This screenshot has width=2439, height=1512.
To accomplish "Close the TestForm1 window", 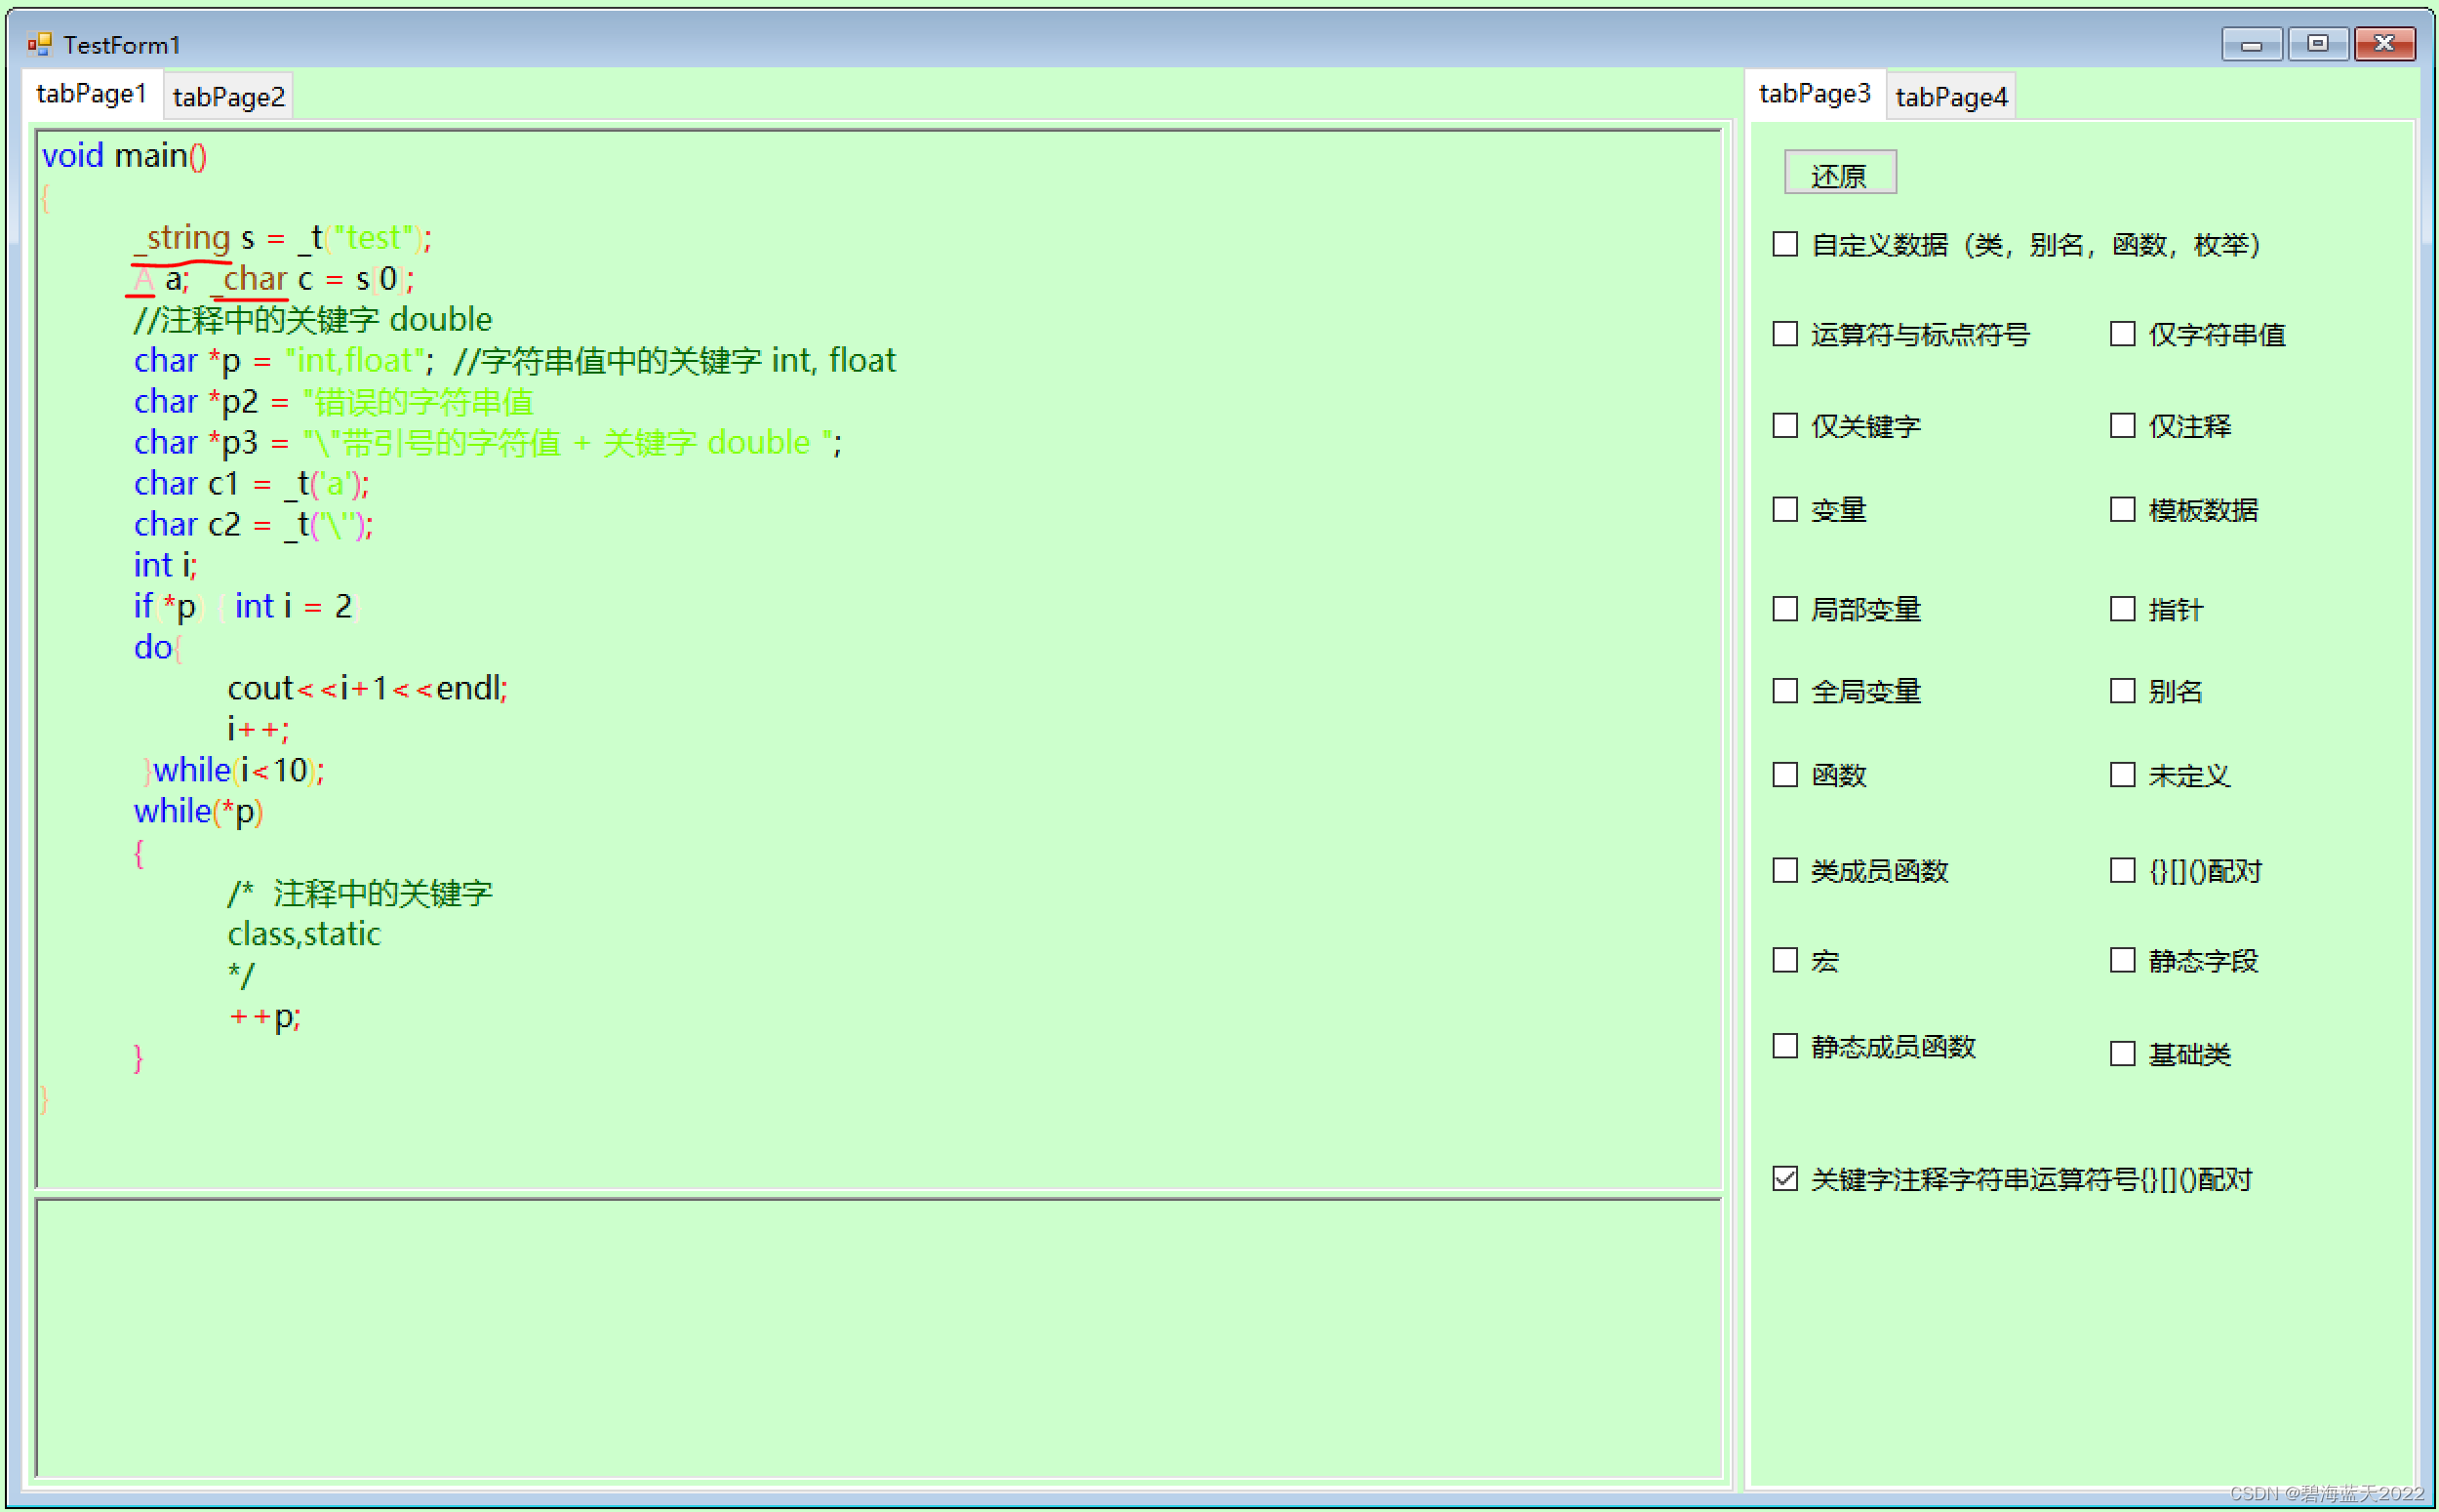I will pyautogui.click(x=2384, y=44).
